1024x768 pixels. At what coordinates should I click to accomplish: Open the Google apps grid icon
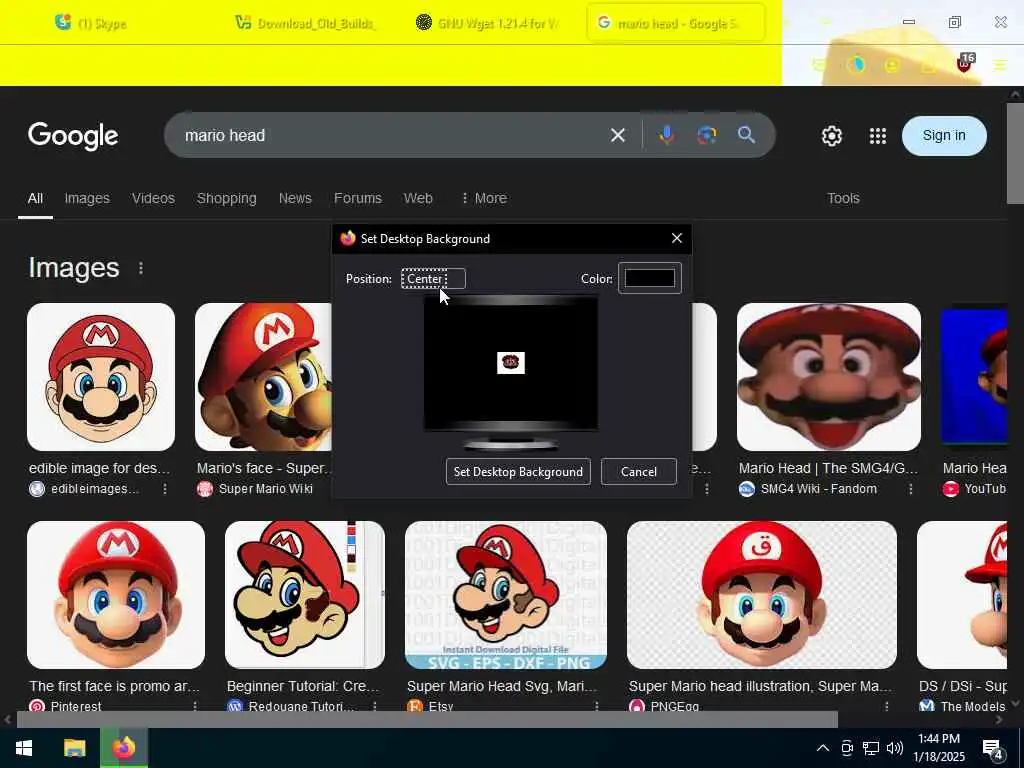tap(878, 136)
